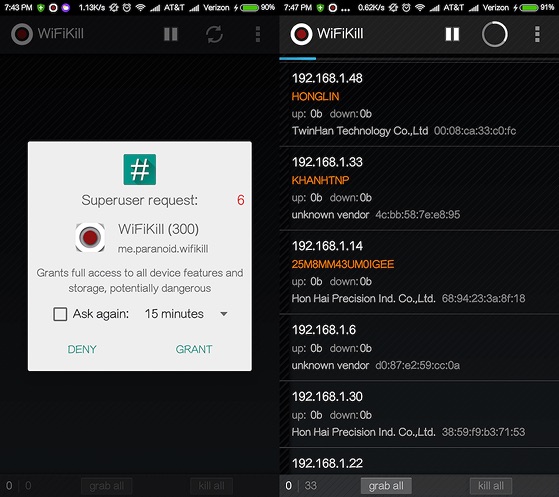This screenshot has width=559, height=497.
Task: Select the 192.168.1.48 HONGLIN device entry
Action: click(419, 104)
